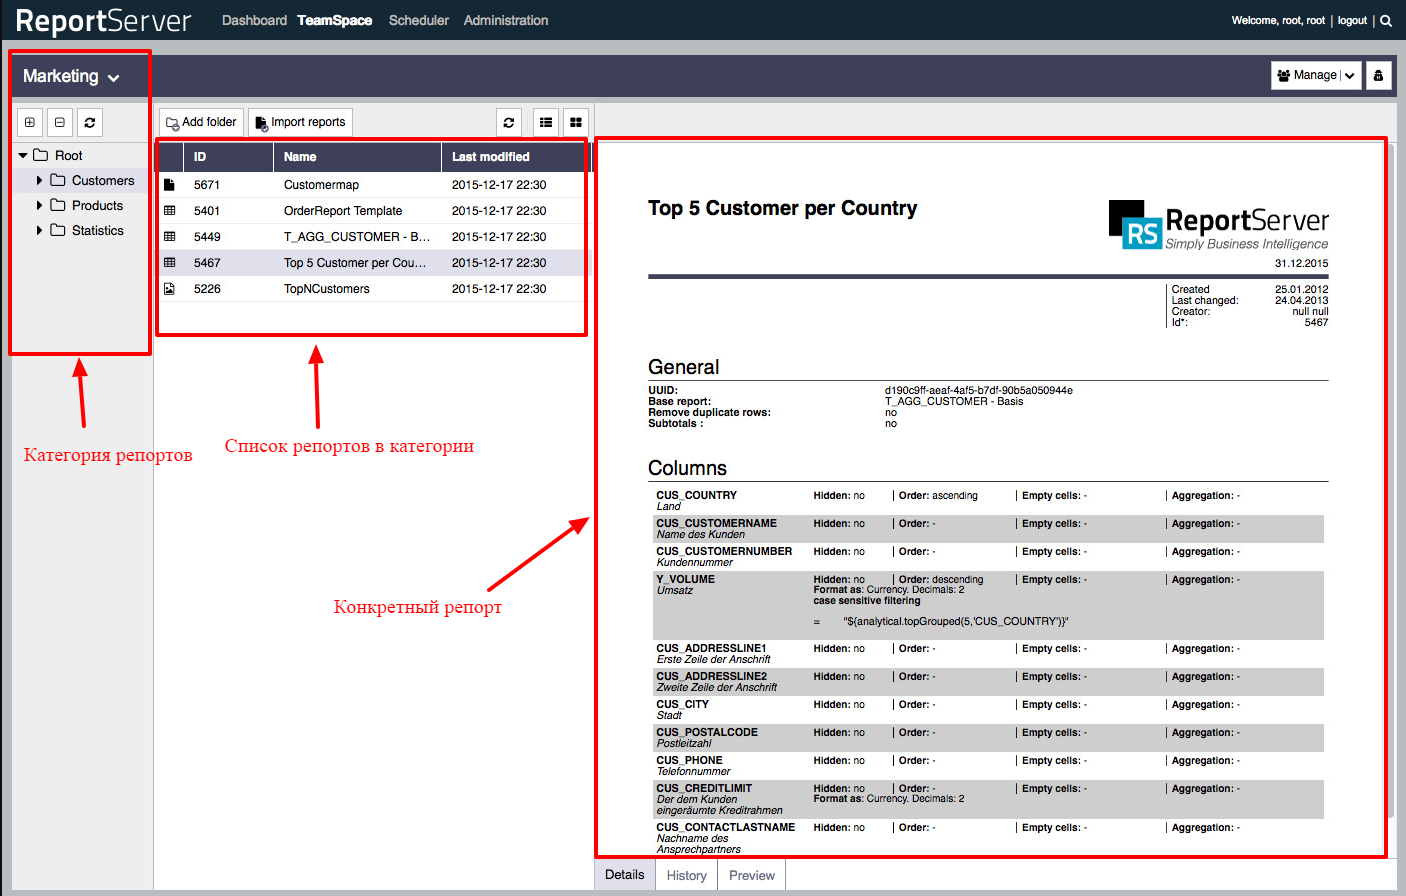Viewport: 1406px width, 896px height.
Task: Collapse the Root tree node
Action: (23, 155)
